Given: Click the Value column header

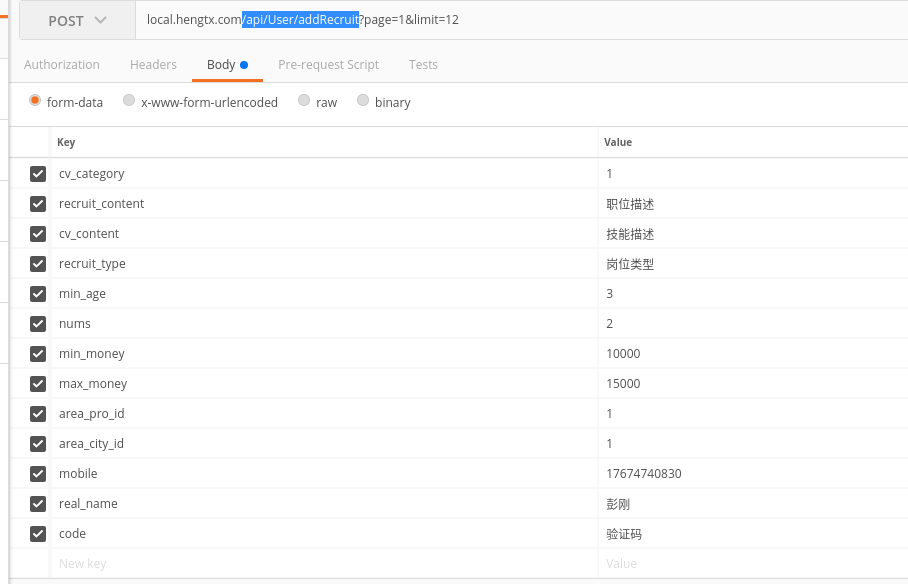Looking at the screenshot, I should point(618,143).
